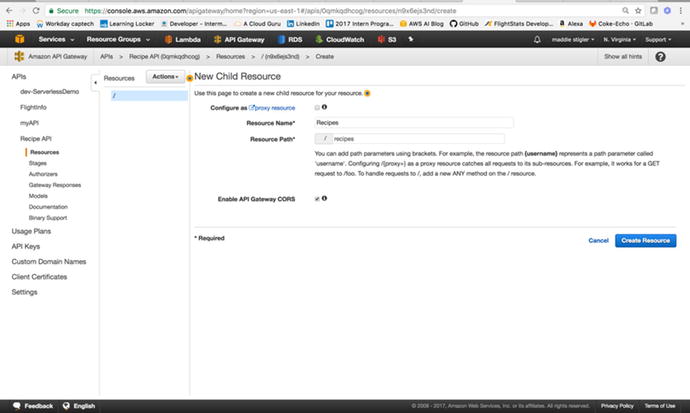690x413 pixels.
Task: Reload the page with the refresh icon
Action: click(x=36, y=10)
